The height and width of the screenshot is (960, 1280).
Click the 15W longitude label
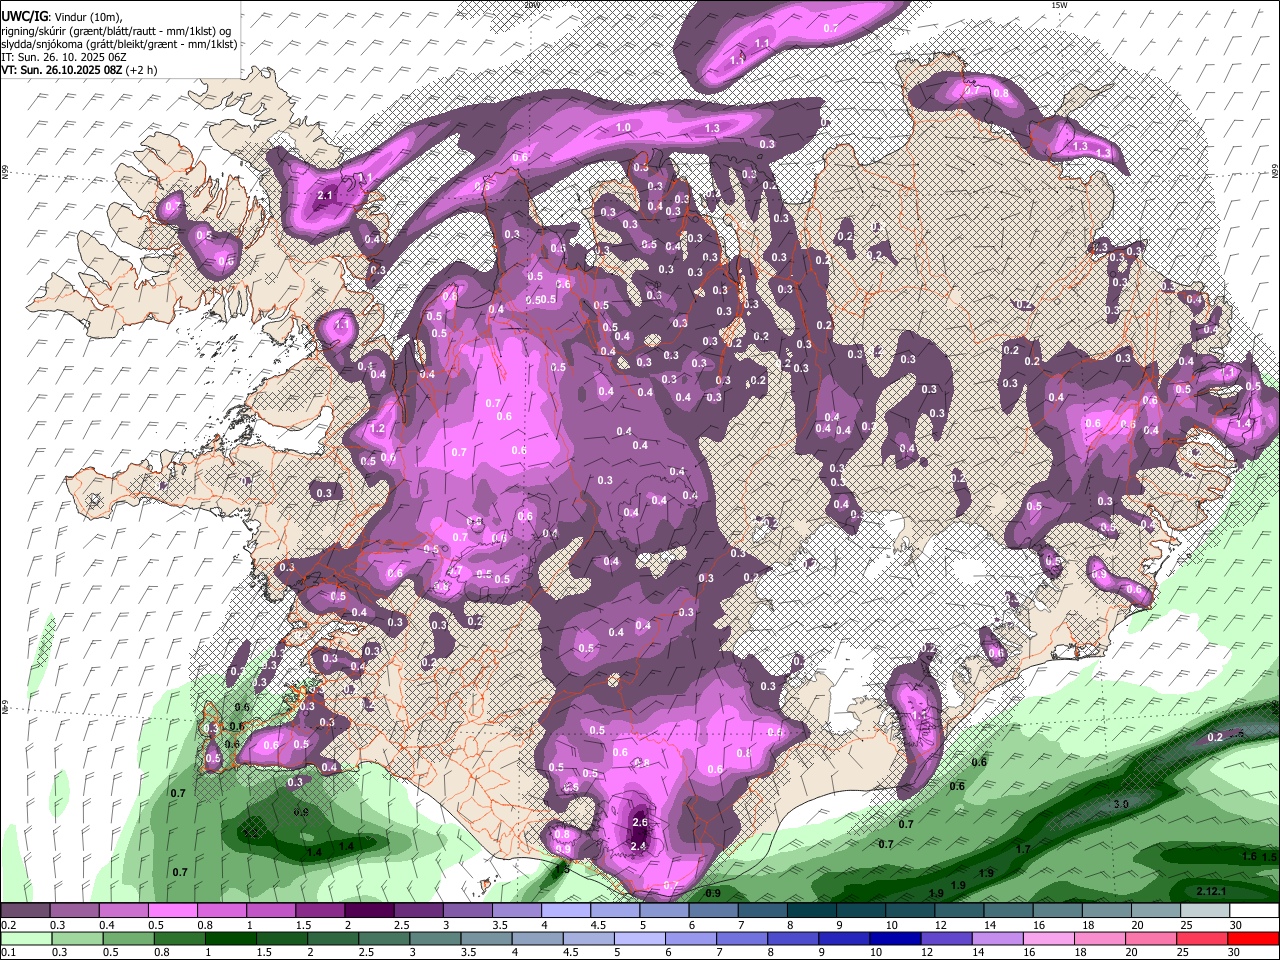point(1059,4)
